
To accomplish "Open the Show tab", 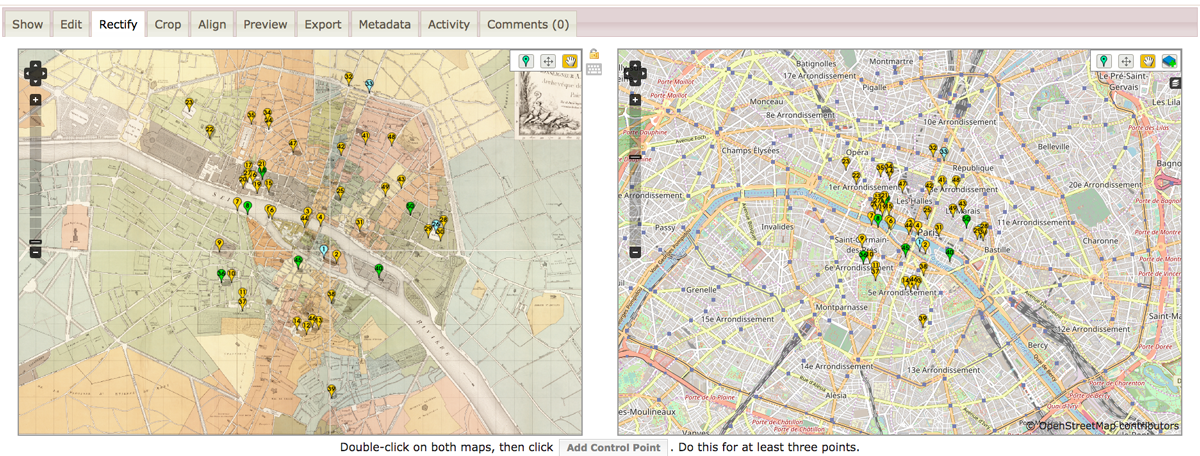I will point(28,24).
